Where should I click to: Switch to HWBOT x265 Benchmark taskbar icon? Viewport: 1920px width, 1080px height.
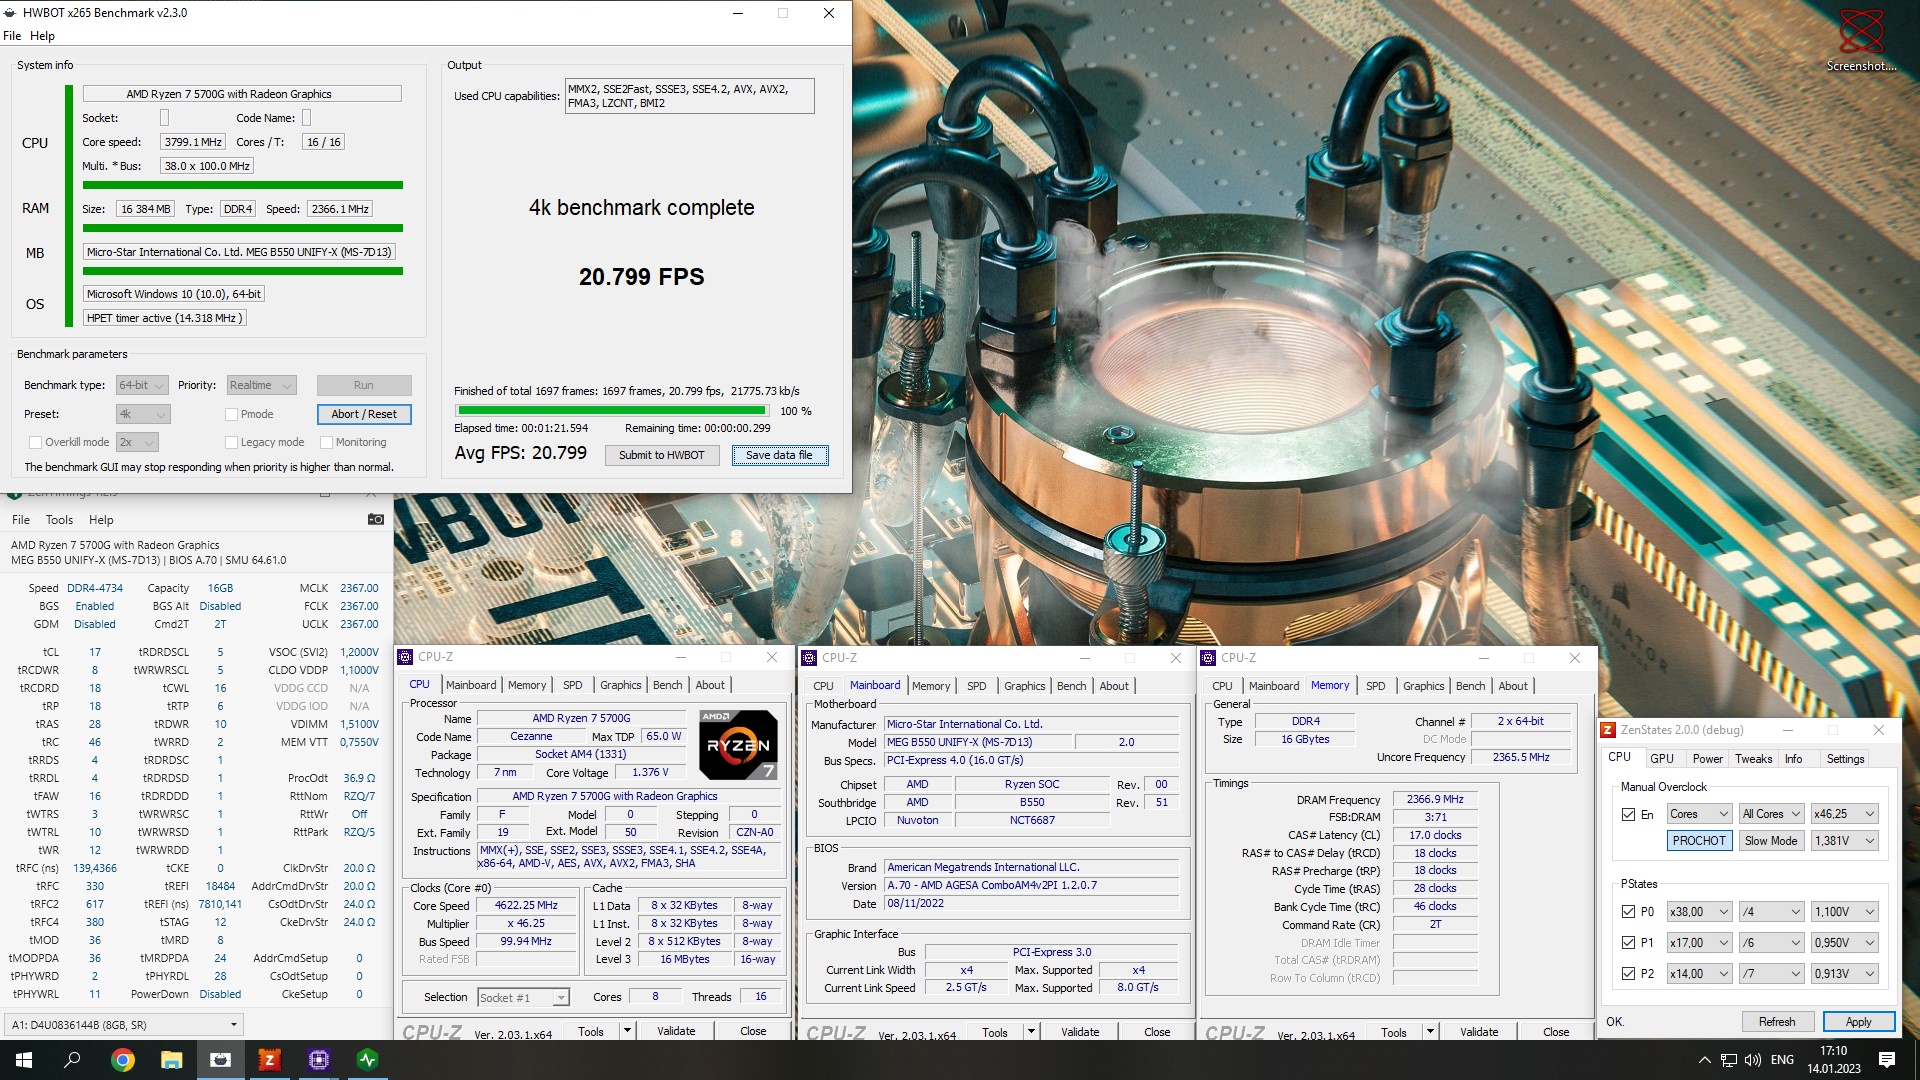click(220, 1060)
